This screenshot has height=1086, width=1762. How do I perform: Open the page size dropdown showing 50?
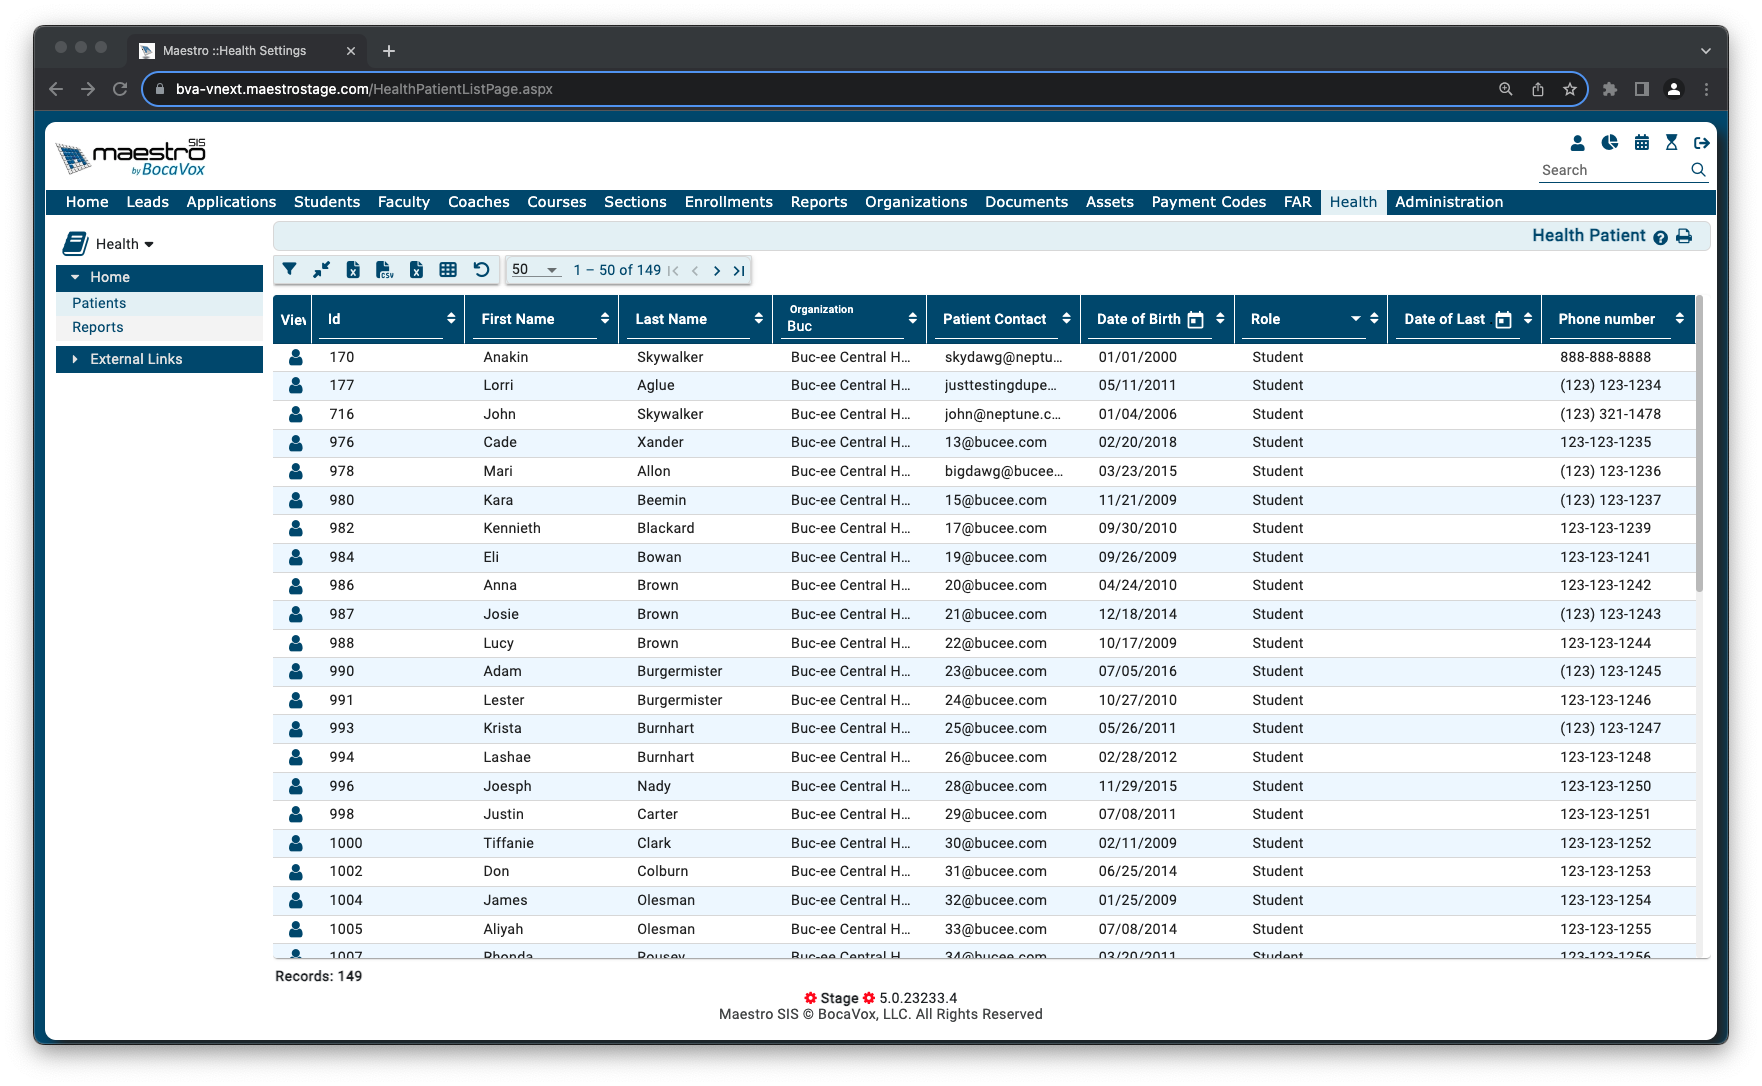pos(535,270)
